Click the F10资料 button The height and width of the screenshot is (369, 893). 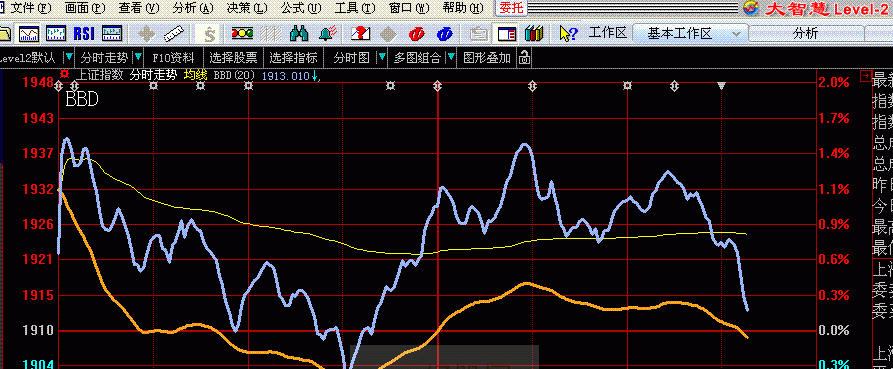tap(173, 58)
